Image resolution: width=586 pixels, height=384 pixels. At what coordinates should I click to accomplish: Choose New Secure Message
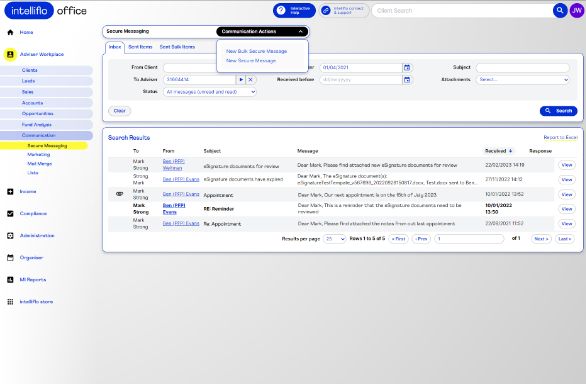(x=251, y=61)
